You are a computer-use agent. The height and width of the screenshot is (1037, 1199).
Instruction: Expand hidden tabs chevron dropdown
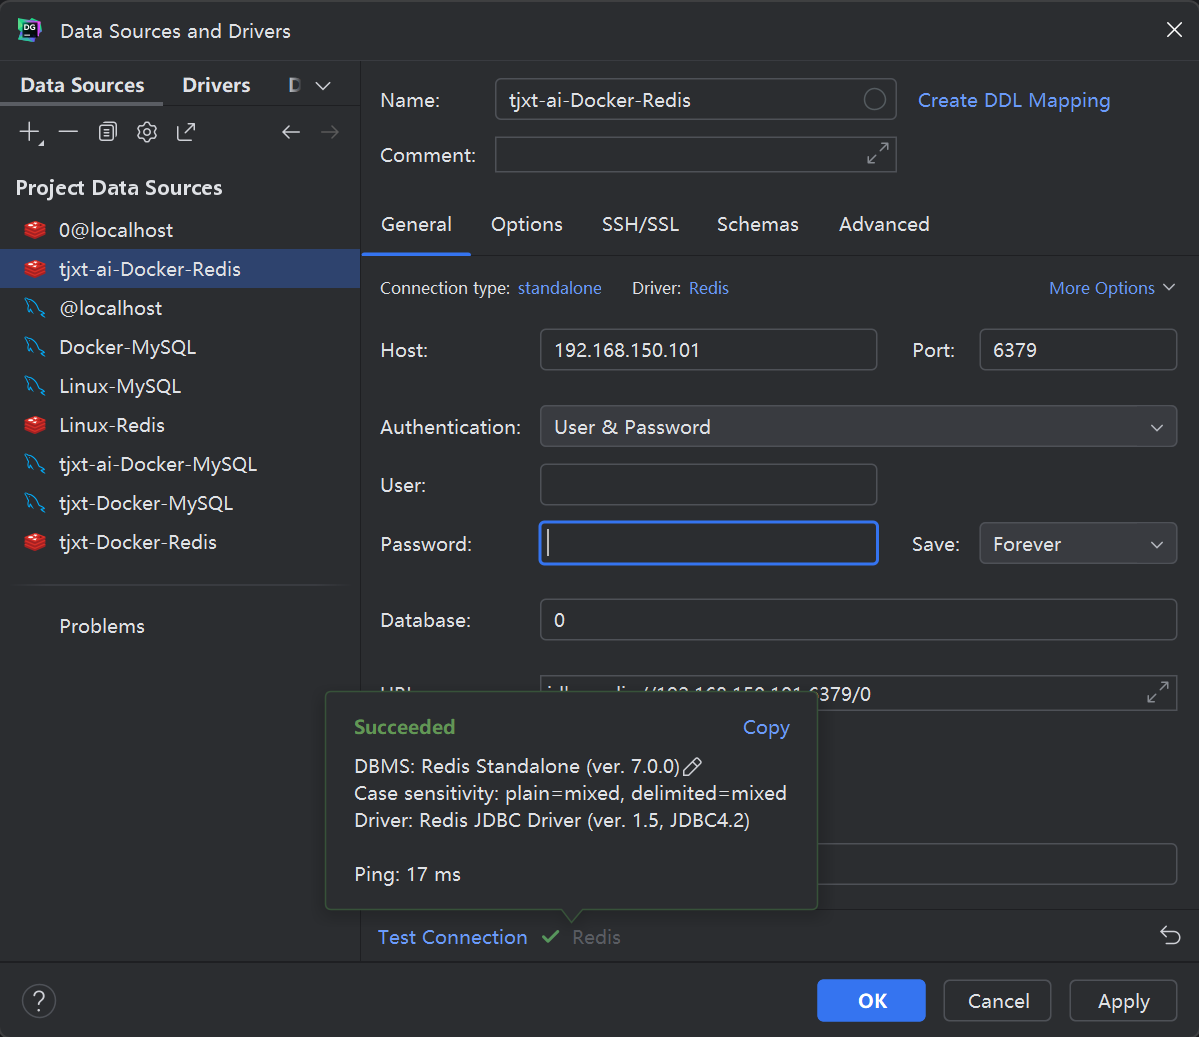pyautogui.click(x=323, y=86)
